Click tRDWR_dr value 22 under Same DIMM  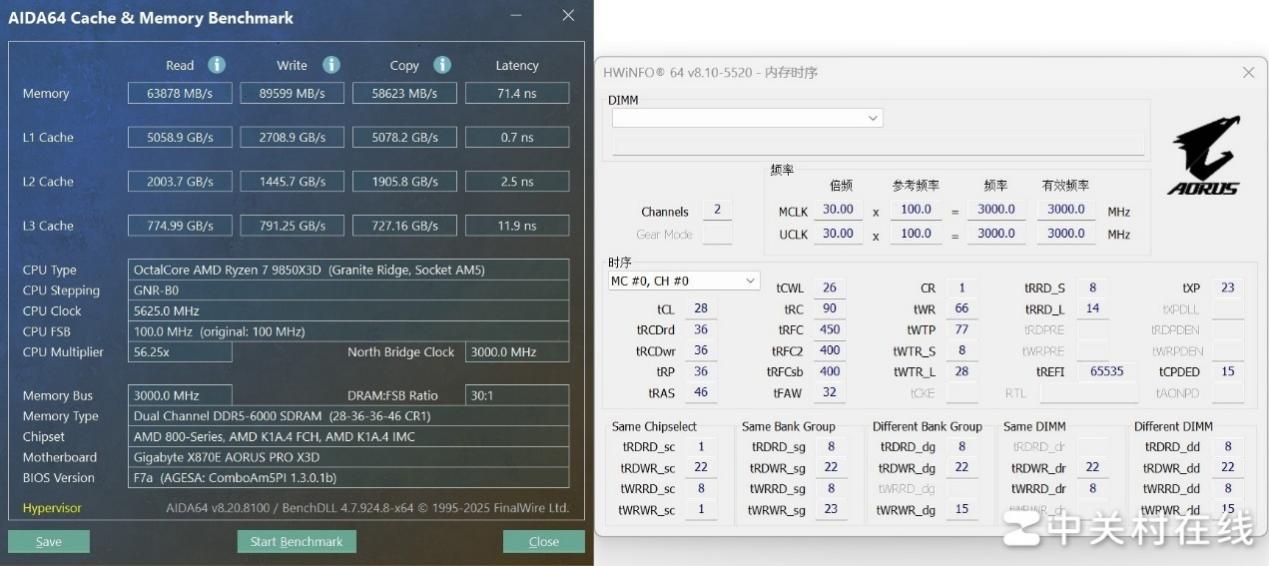1092,468
